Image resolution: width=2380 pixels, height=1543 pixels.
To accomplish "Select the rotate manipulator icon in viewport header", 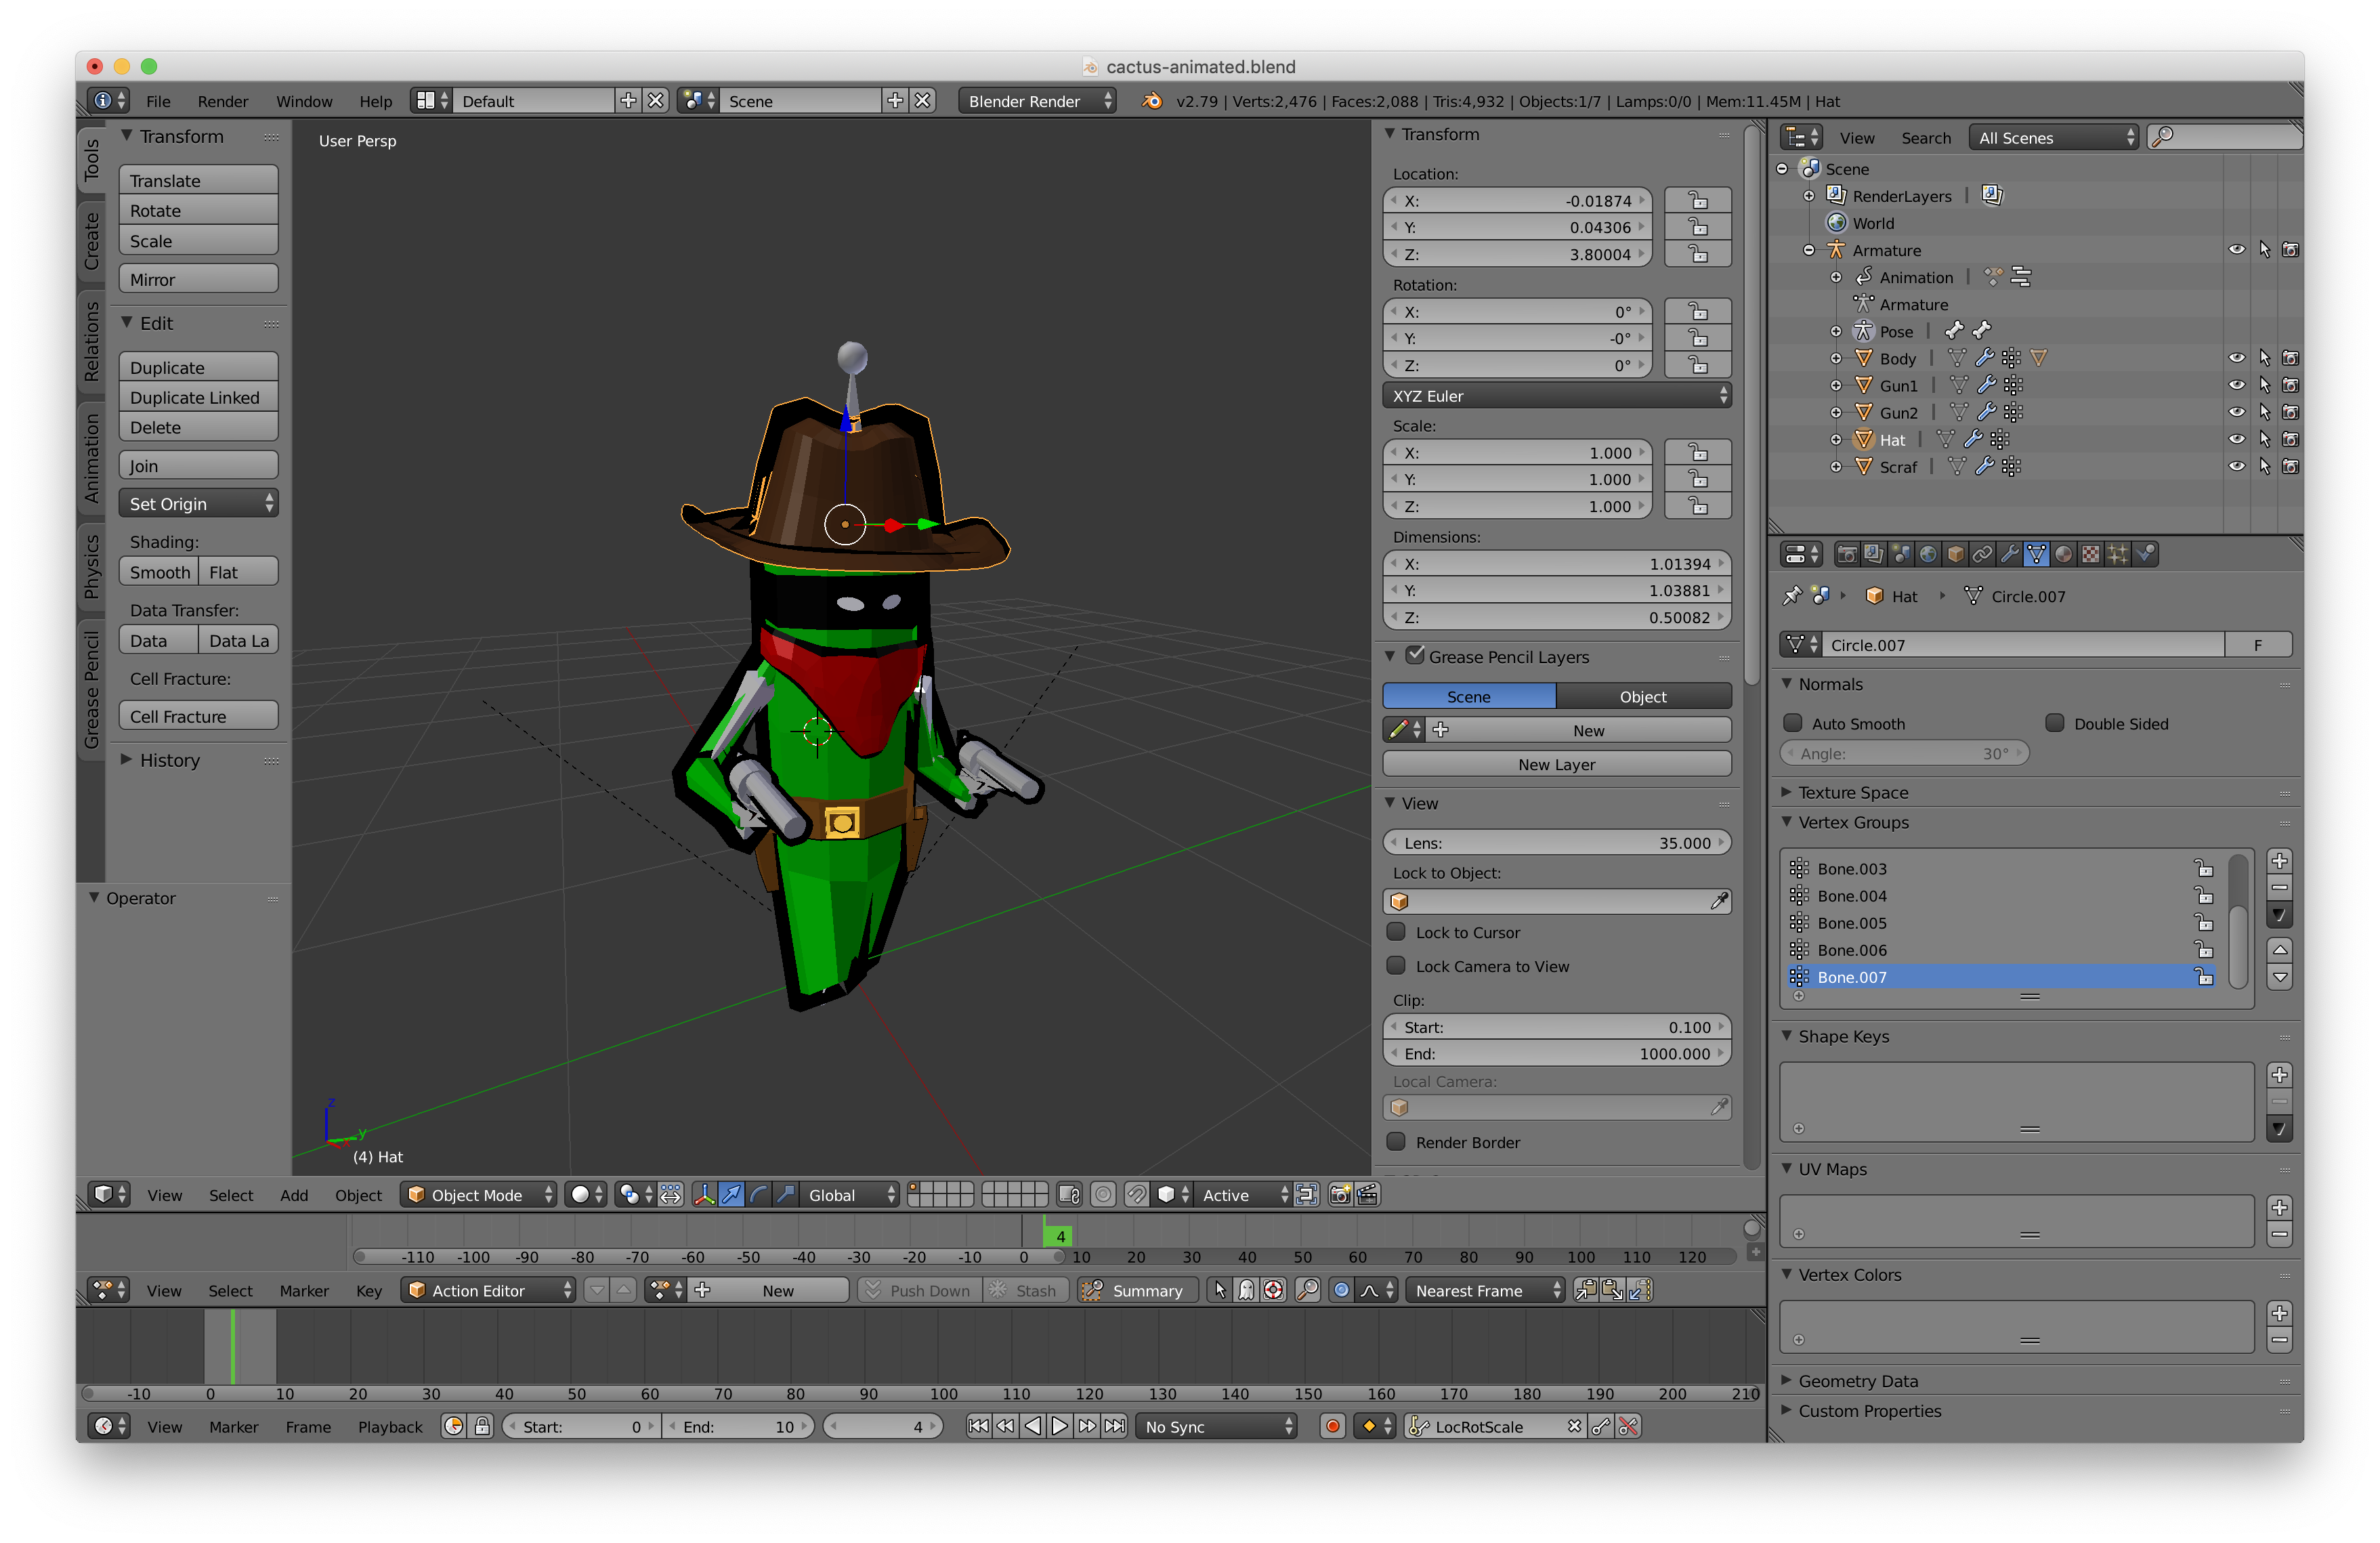I will pos(759,1195).
